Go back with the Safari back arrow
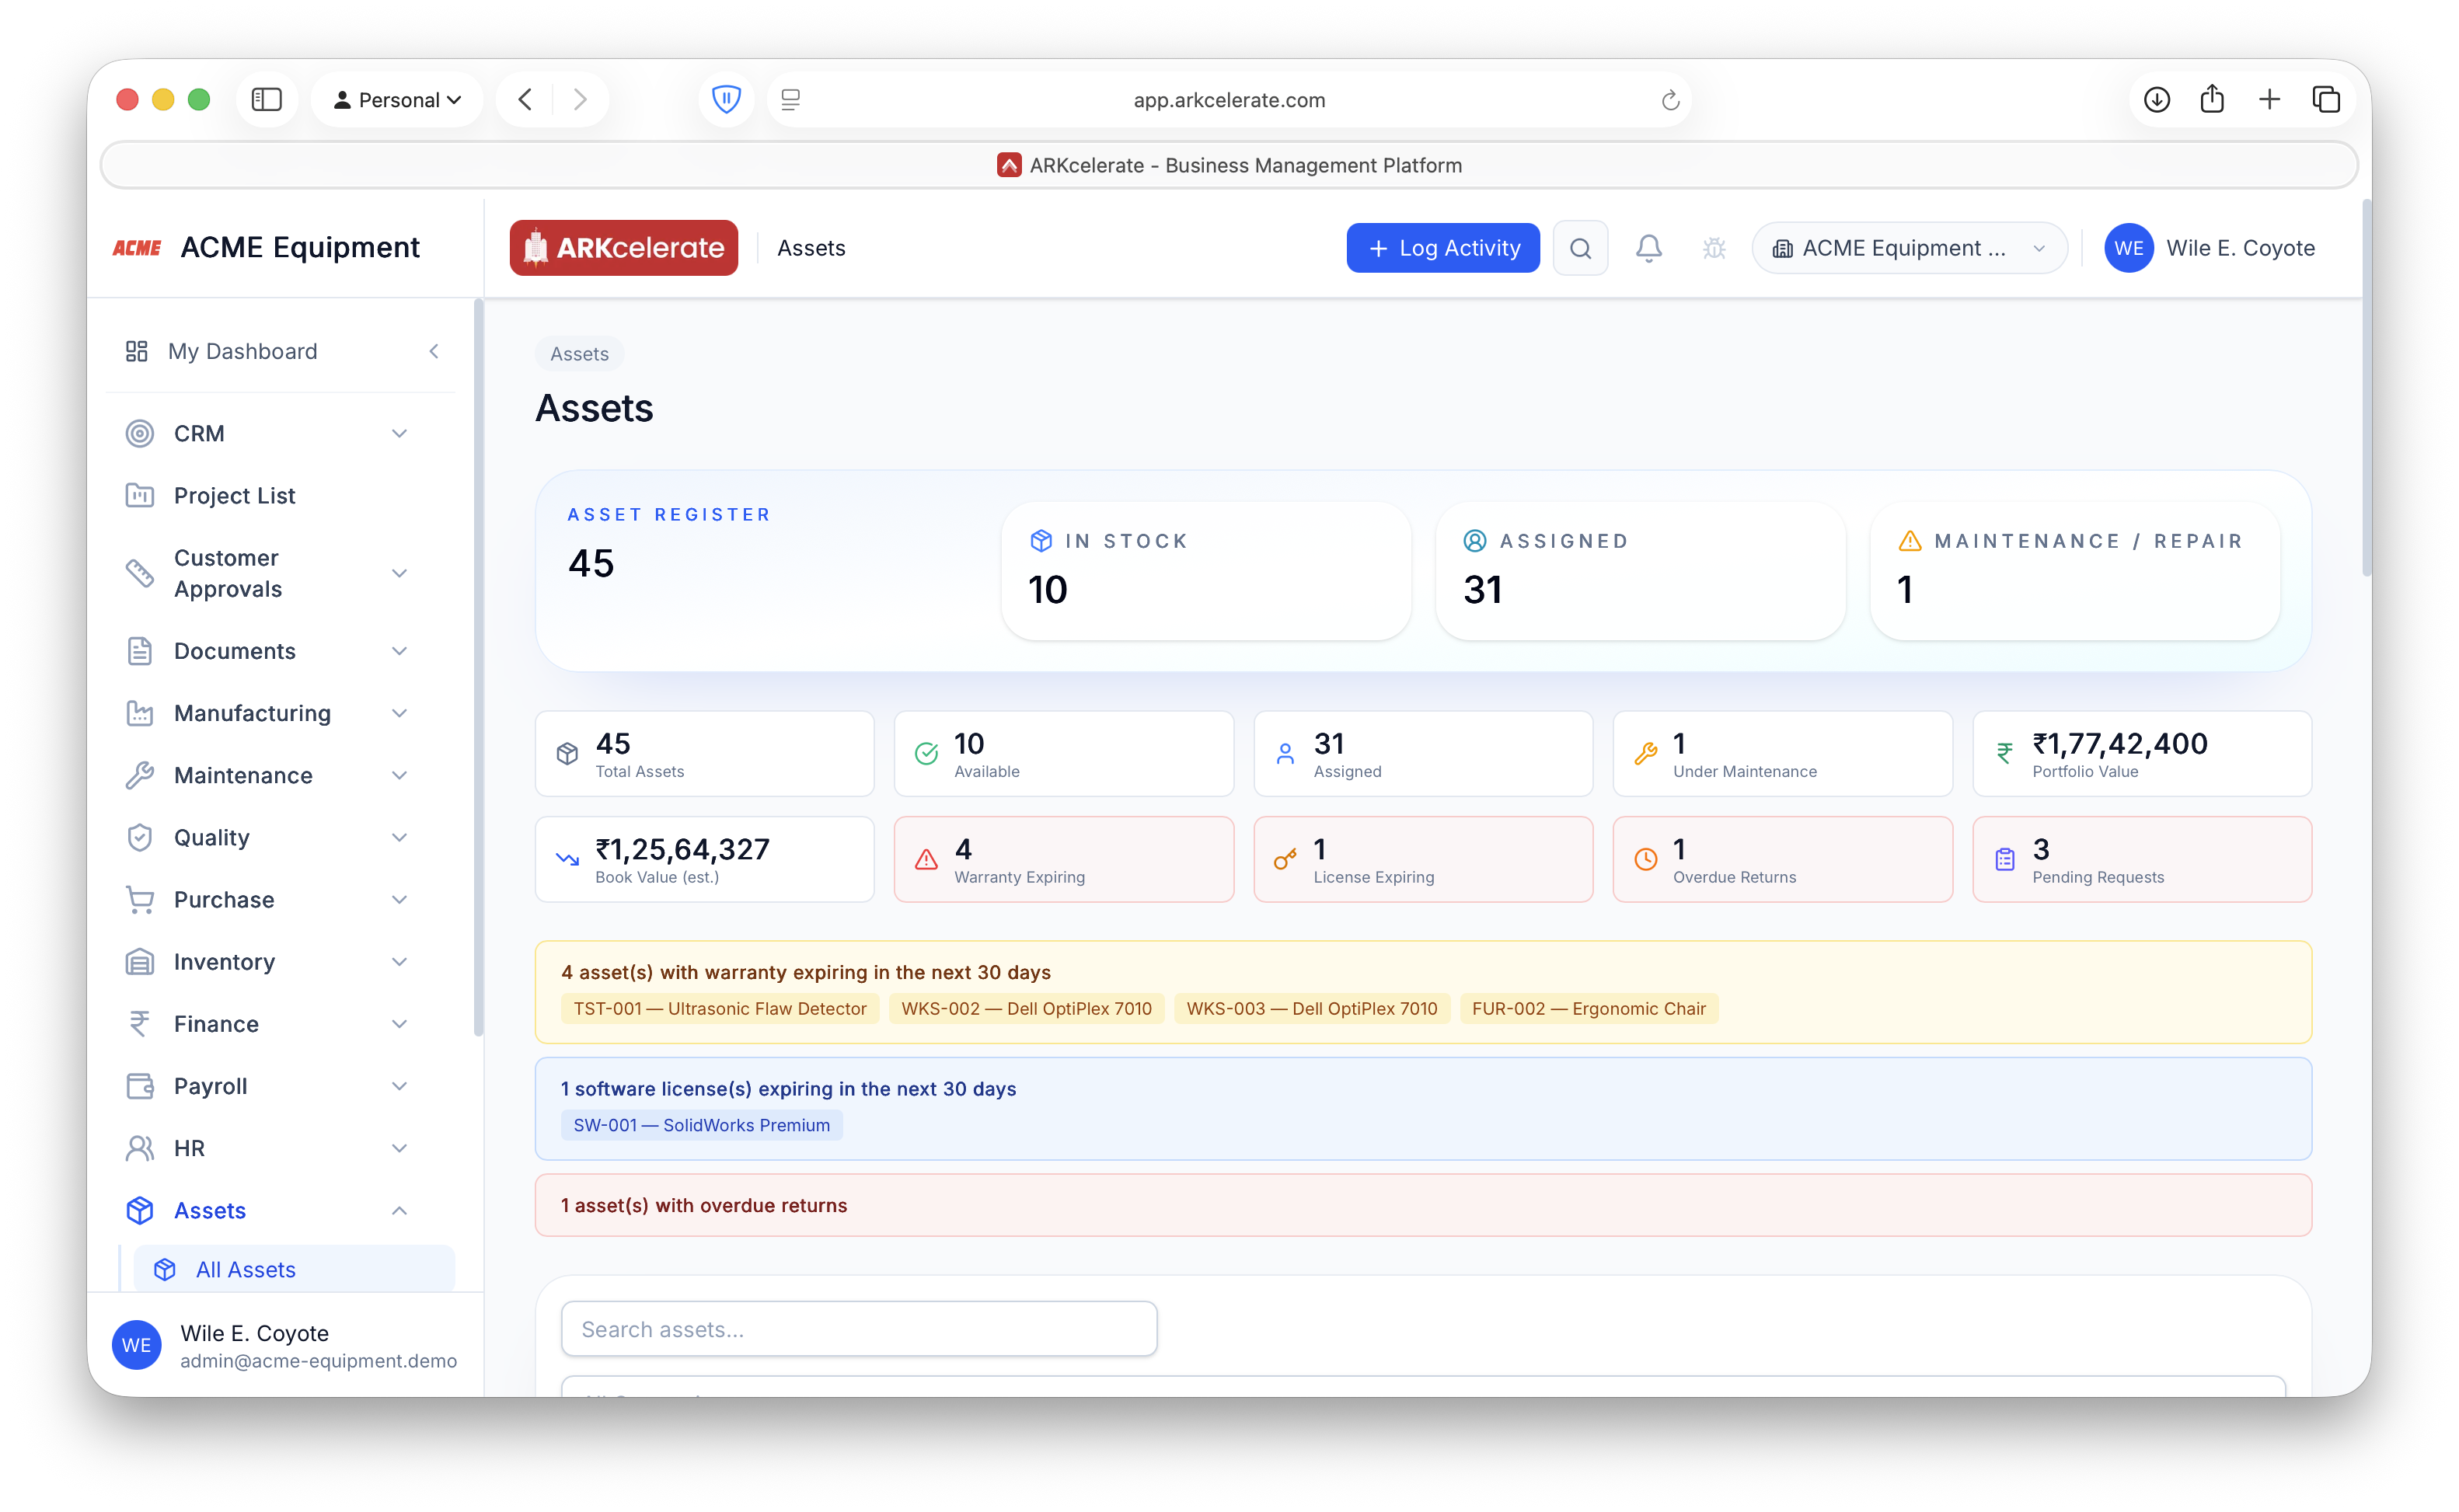The height and width of the screenshot is (1512, 2459). pos(525,99)
